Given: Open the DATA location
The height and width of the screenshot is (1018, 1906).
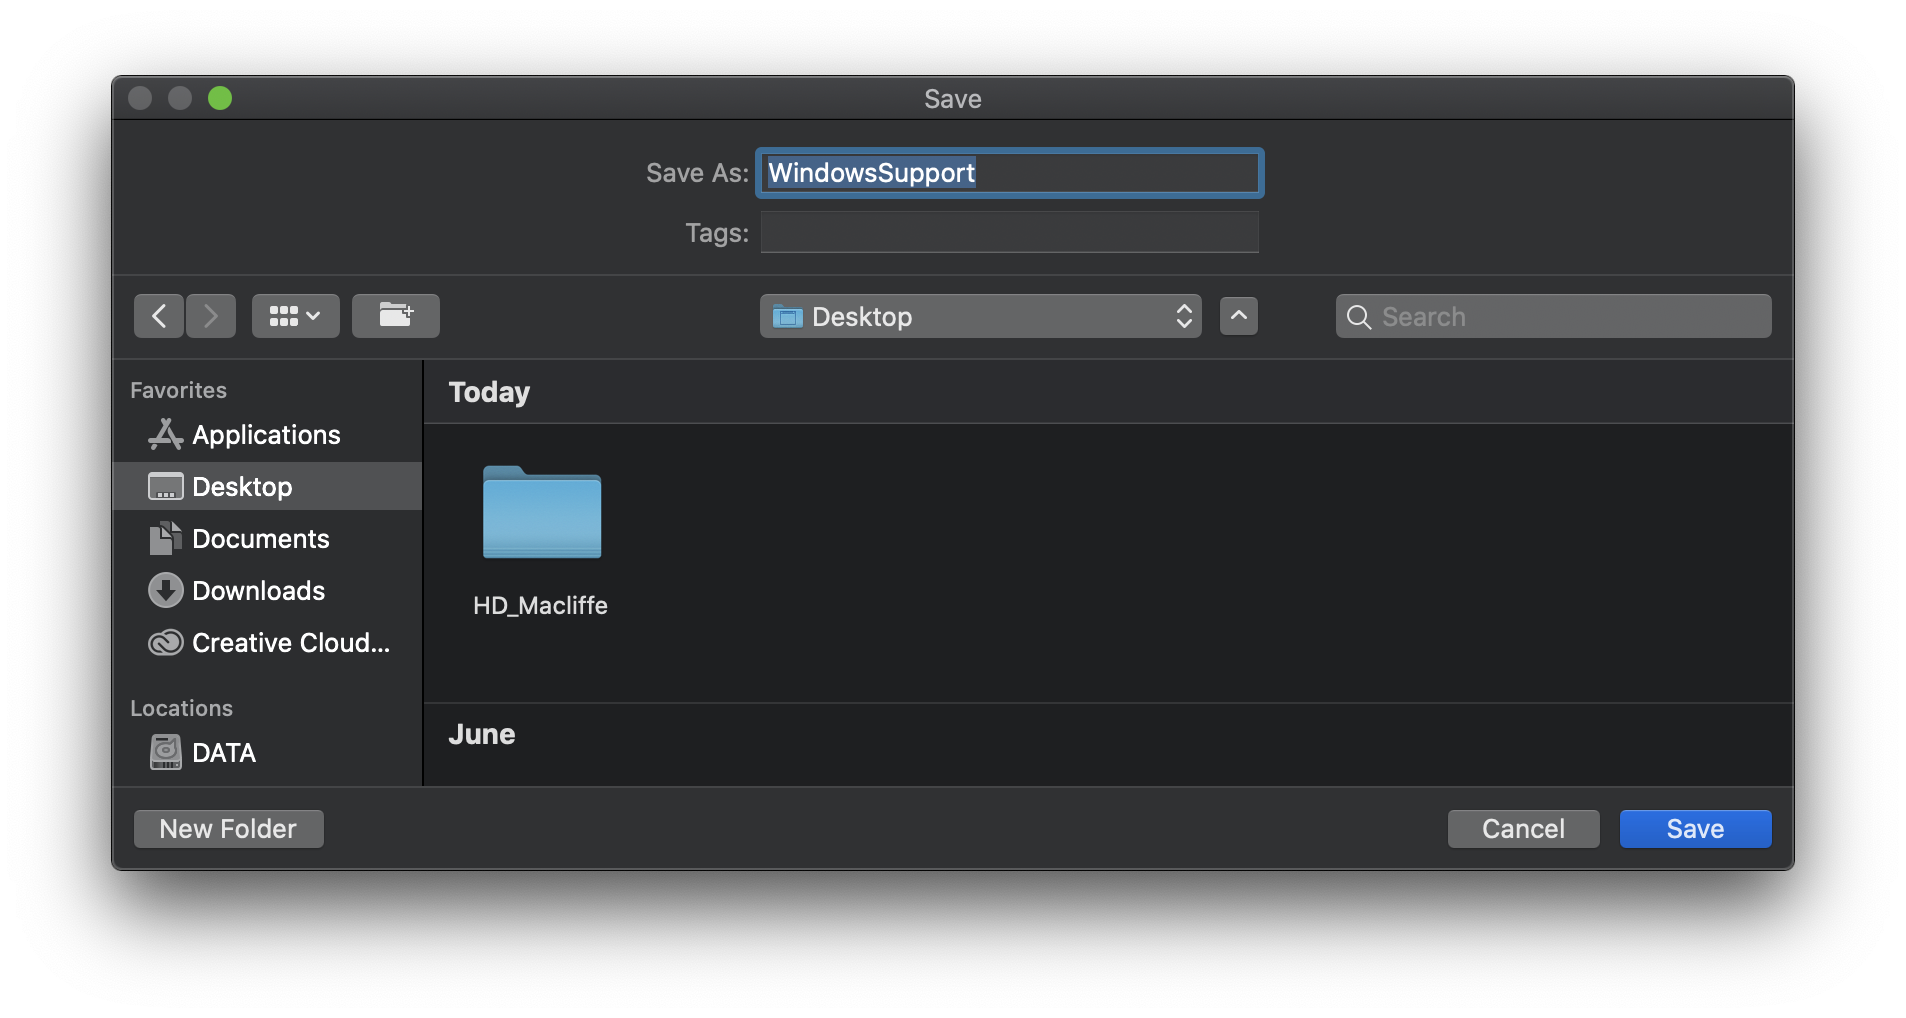Looking at the screenshot, I should tap(222, 751).
